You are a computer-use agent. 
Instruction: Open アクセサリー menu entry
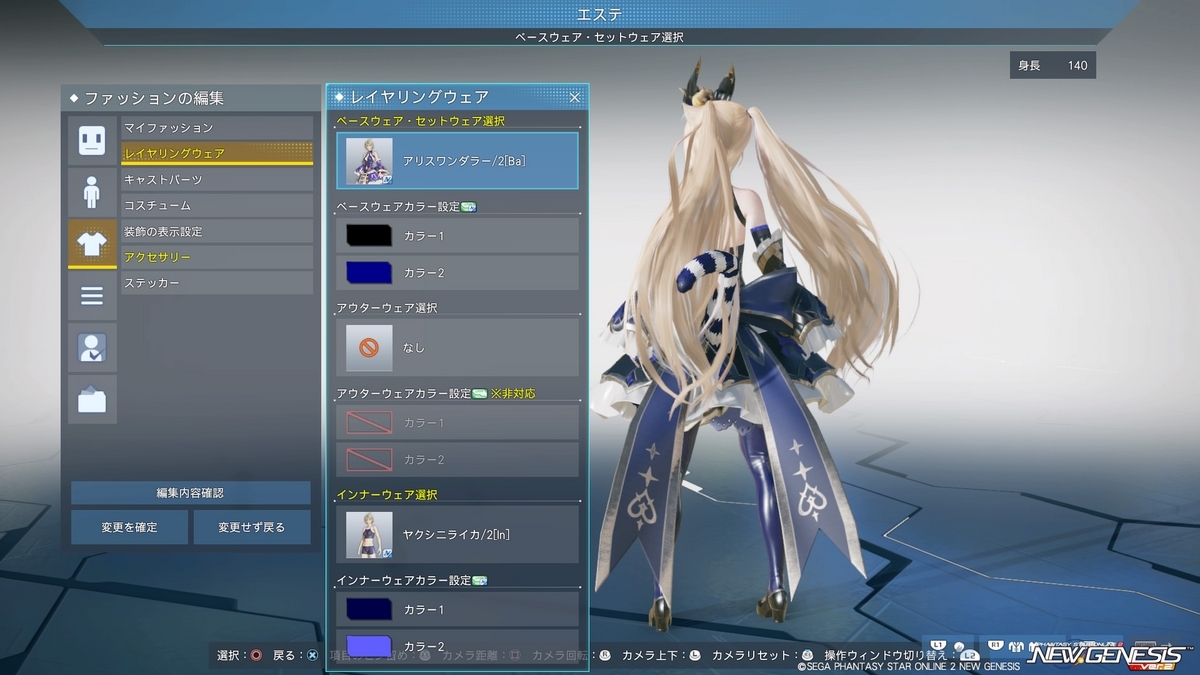pos(217,258)
